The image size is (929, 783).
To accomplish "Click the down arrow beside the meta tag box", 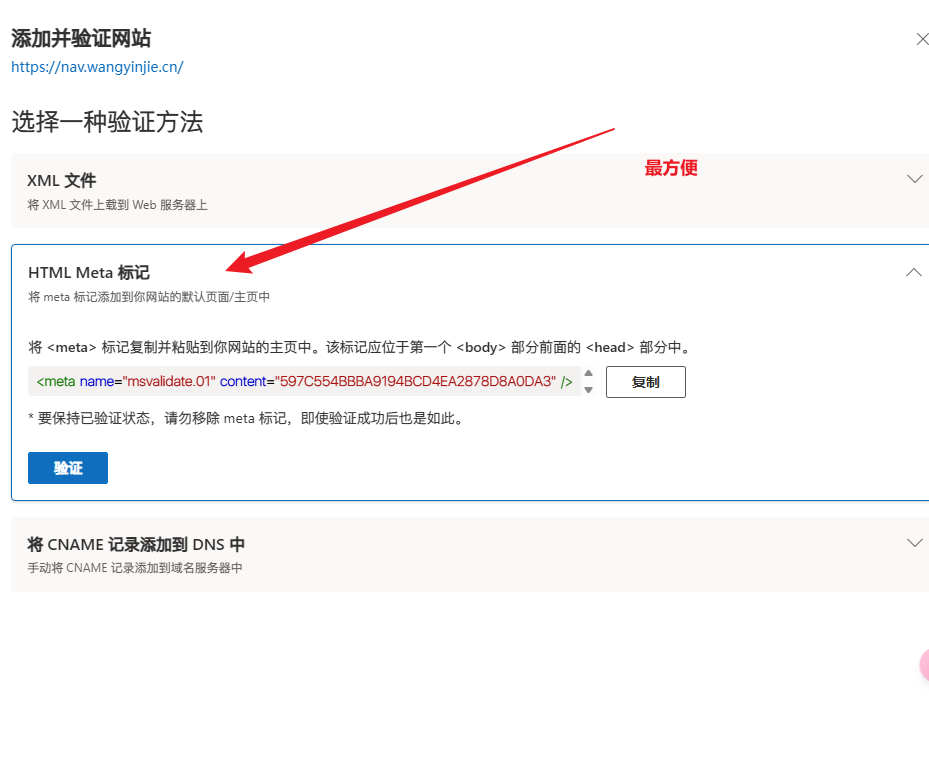I will coord(589,390).
